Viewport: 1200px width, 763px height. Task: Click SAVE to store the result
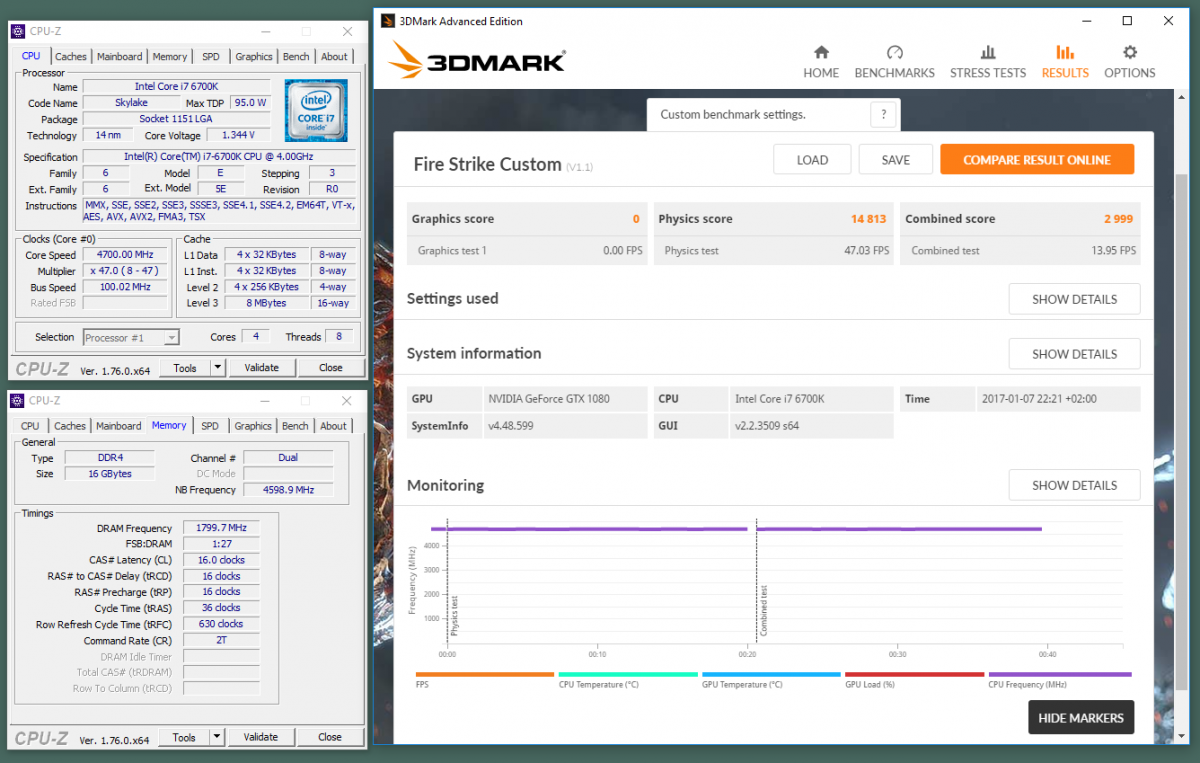896,160
